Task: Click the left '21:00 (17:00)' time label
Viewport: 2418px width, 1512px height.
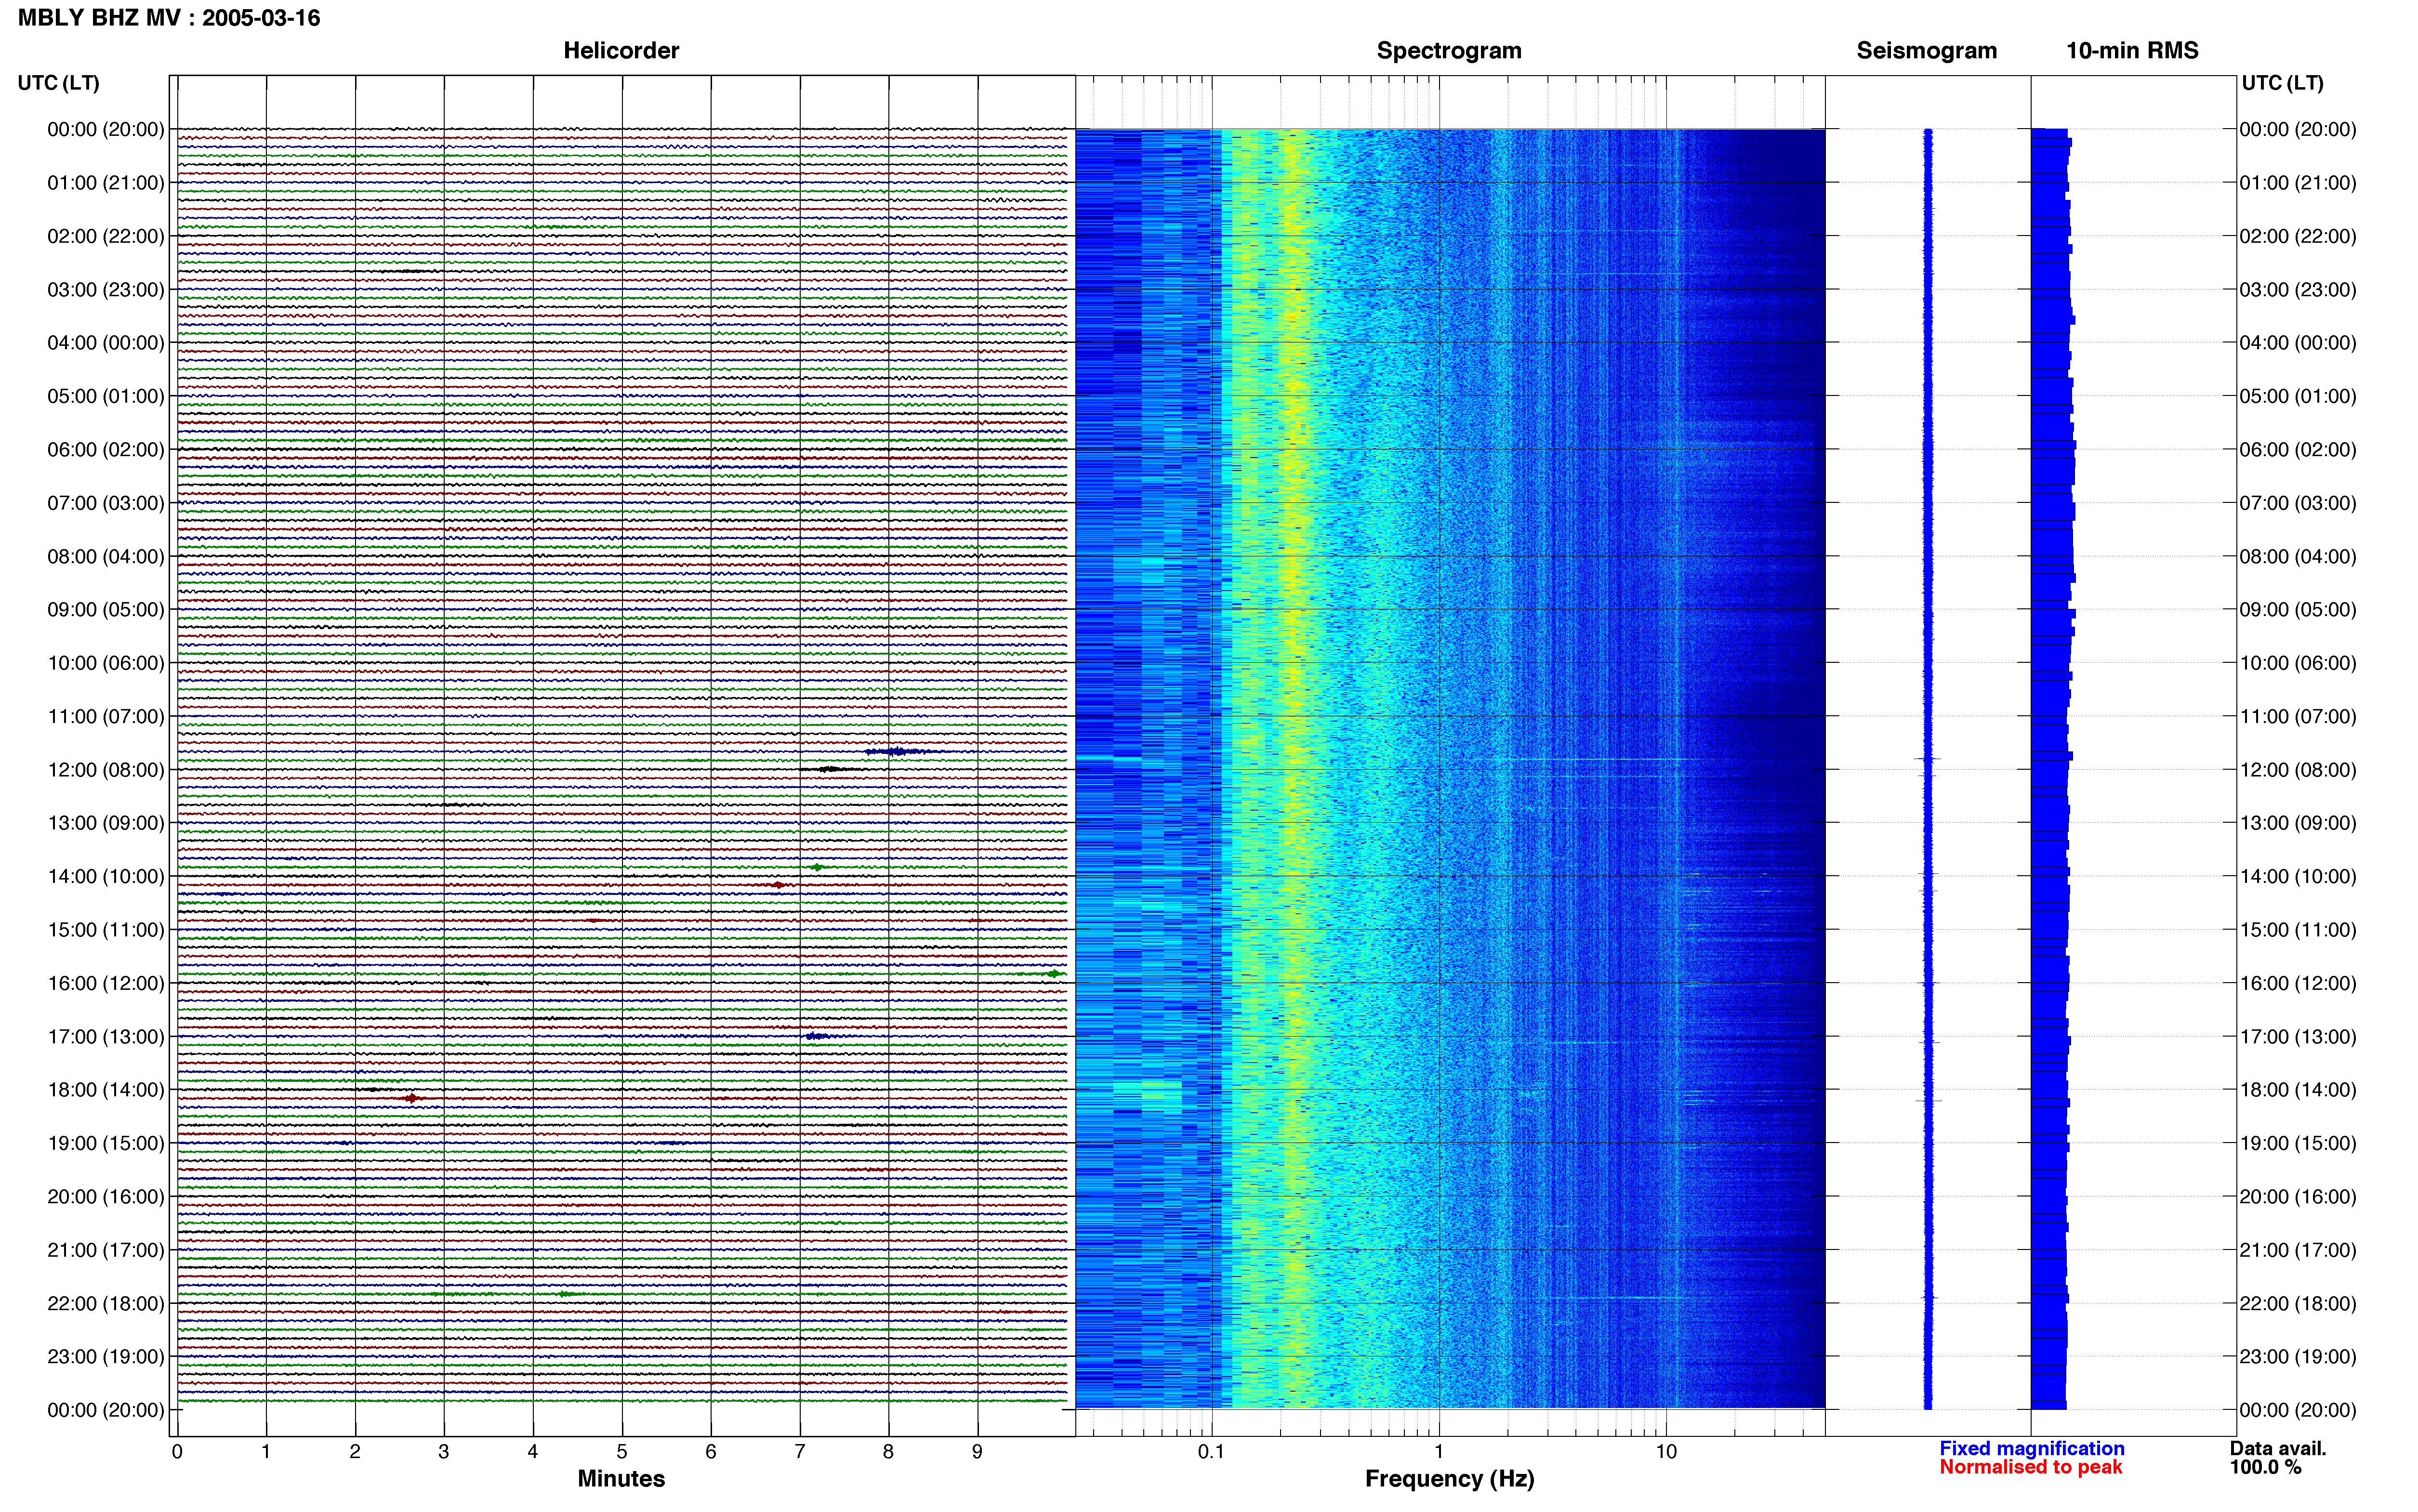Action: [x=106, y=1250]
